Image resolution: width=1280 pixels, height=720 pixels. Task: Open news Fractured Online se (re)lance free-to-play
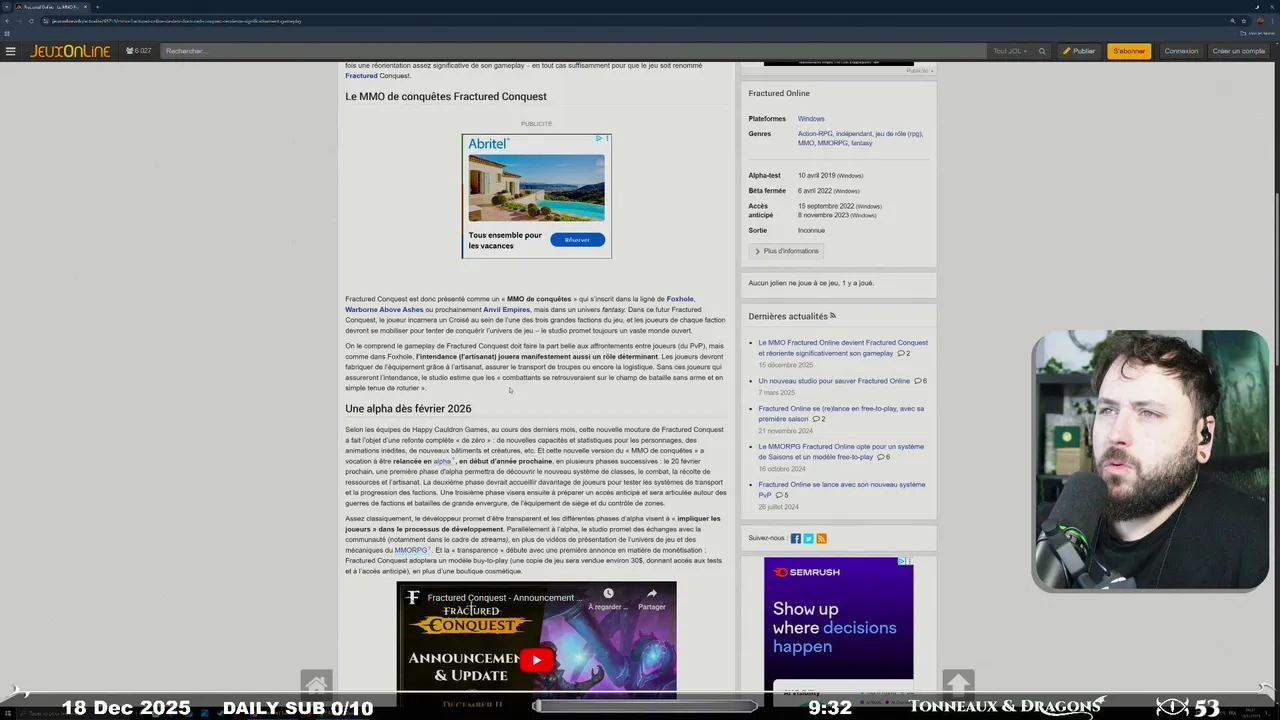click(x=841, y=413)
